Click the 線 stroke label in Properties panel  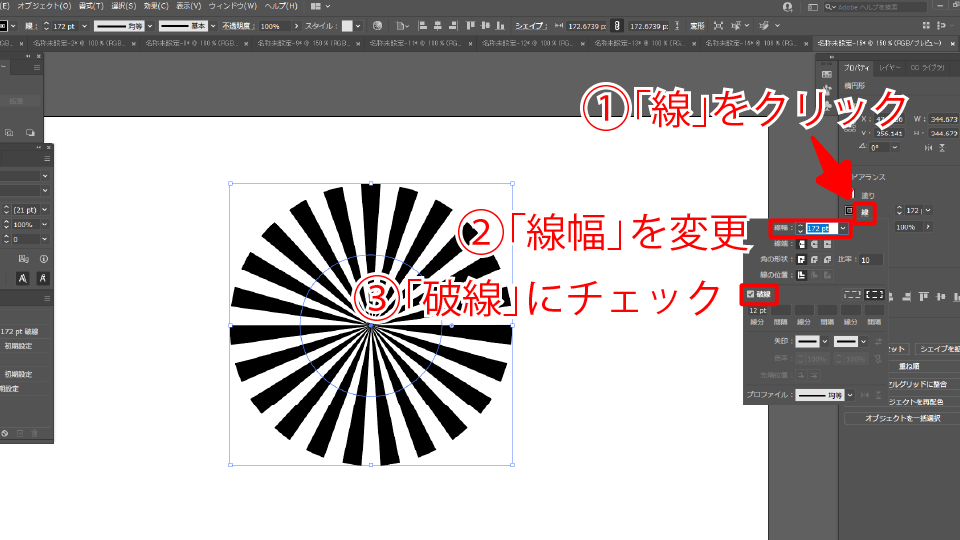pyautogui.click(x=864, y=212)
